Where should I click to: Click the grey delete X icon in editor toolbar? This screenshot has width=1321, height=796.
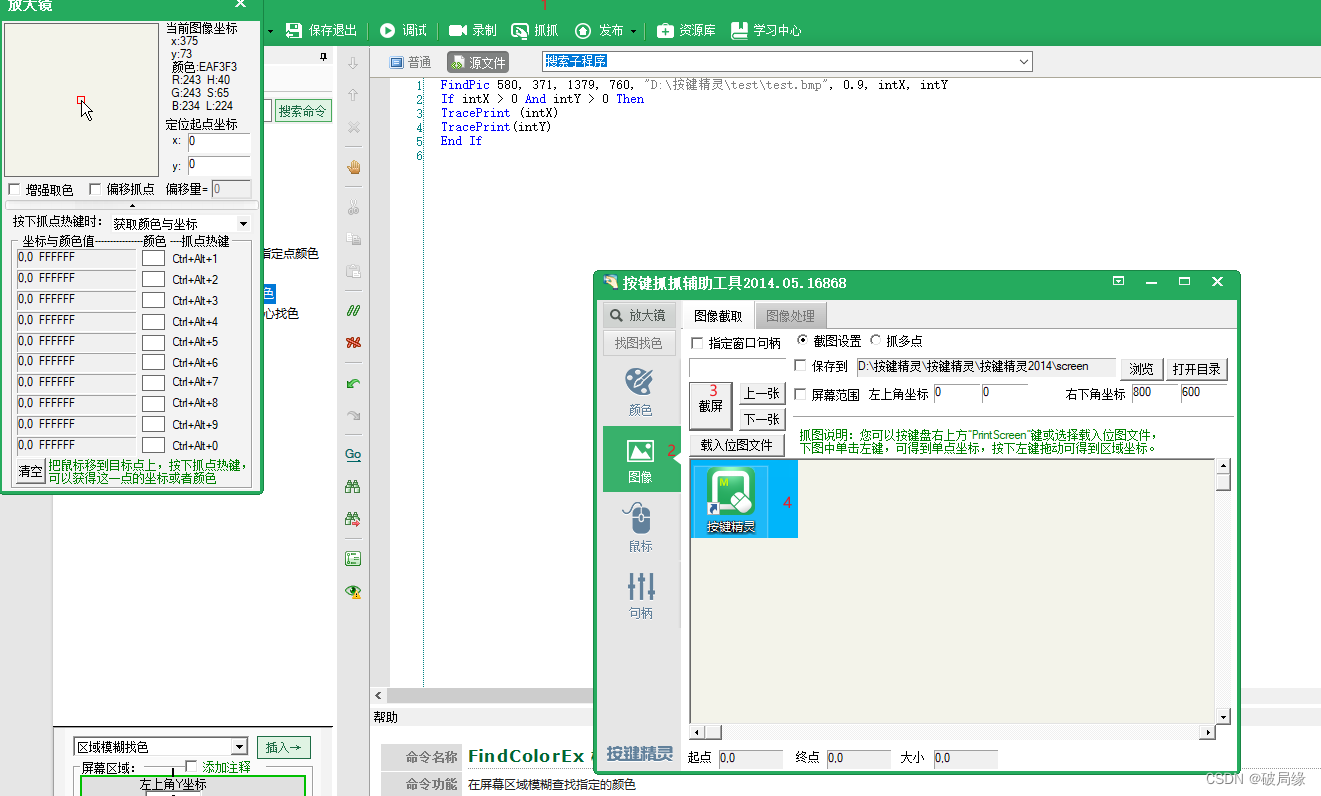point(353,128)
